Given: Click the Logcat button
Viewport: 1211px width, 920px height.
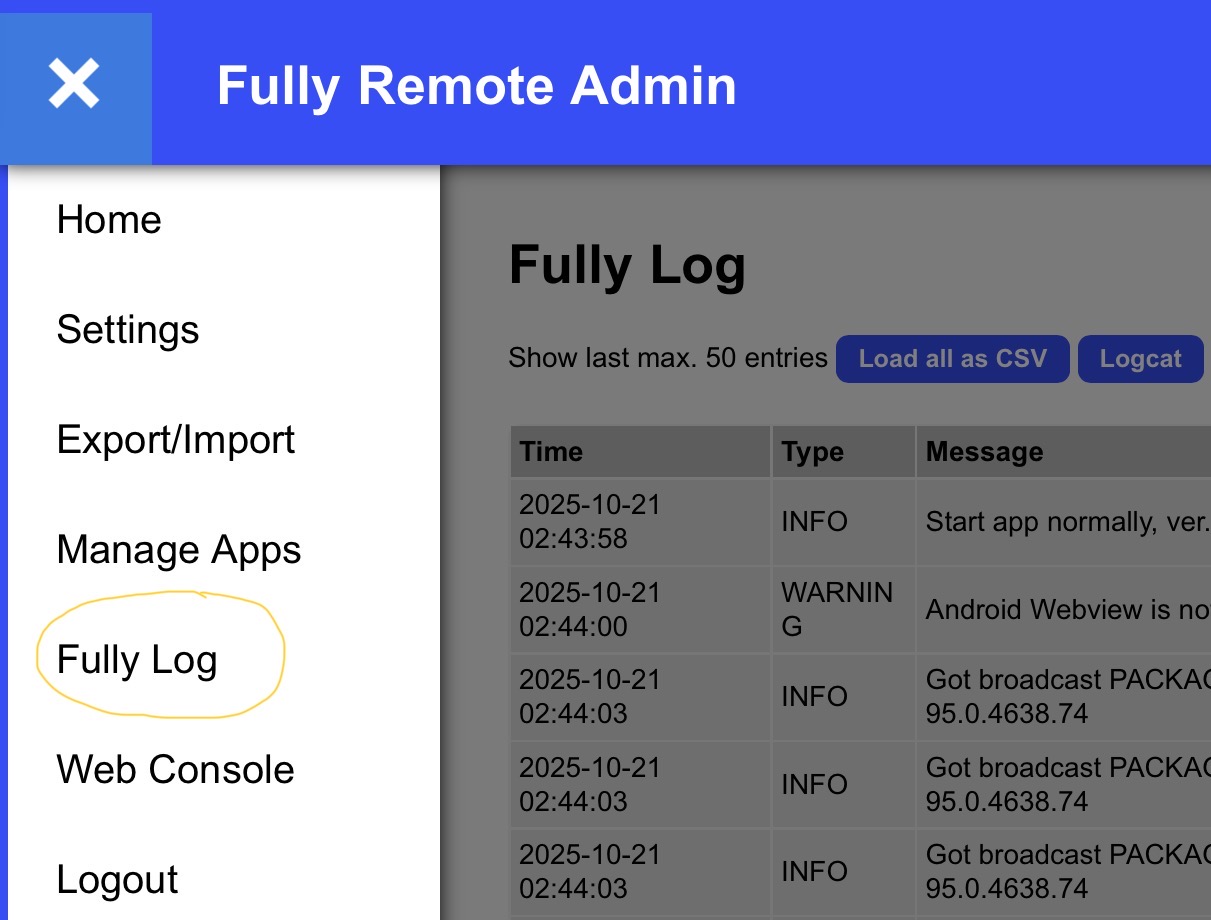Looking at the screenshot, I should pos(1140,359).
